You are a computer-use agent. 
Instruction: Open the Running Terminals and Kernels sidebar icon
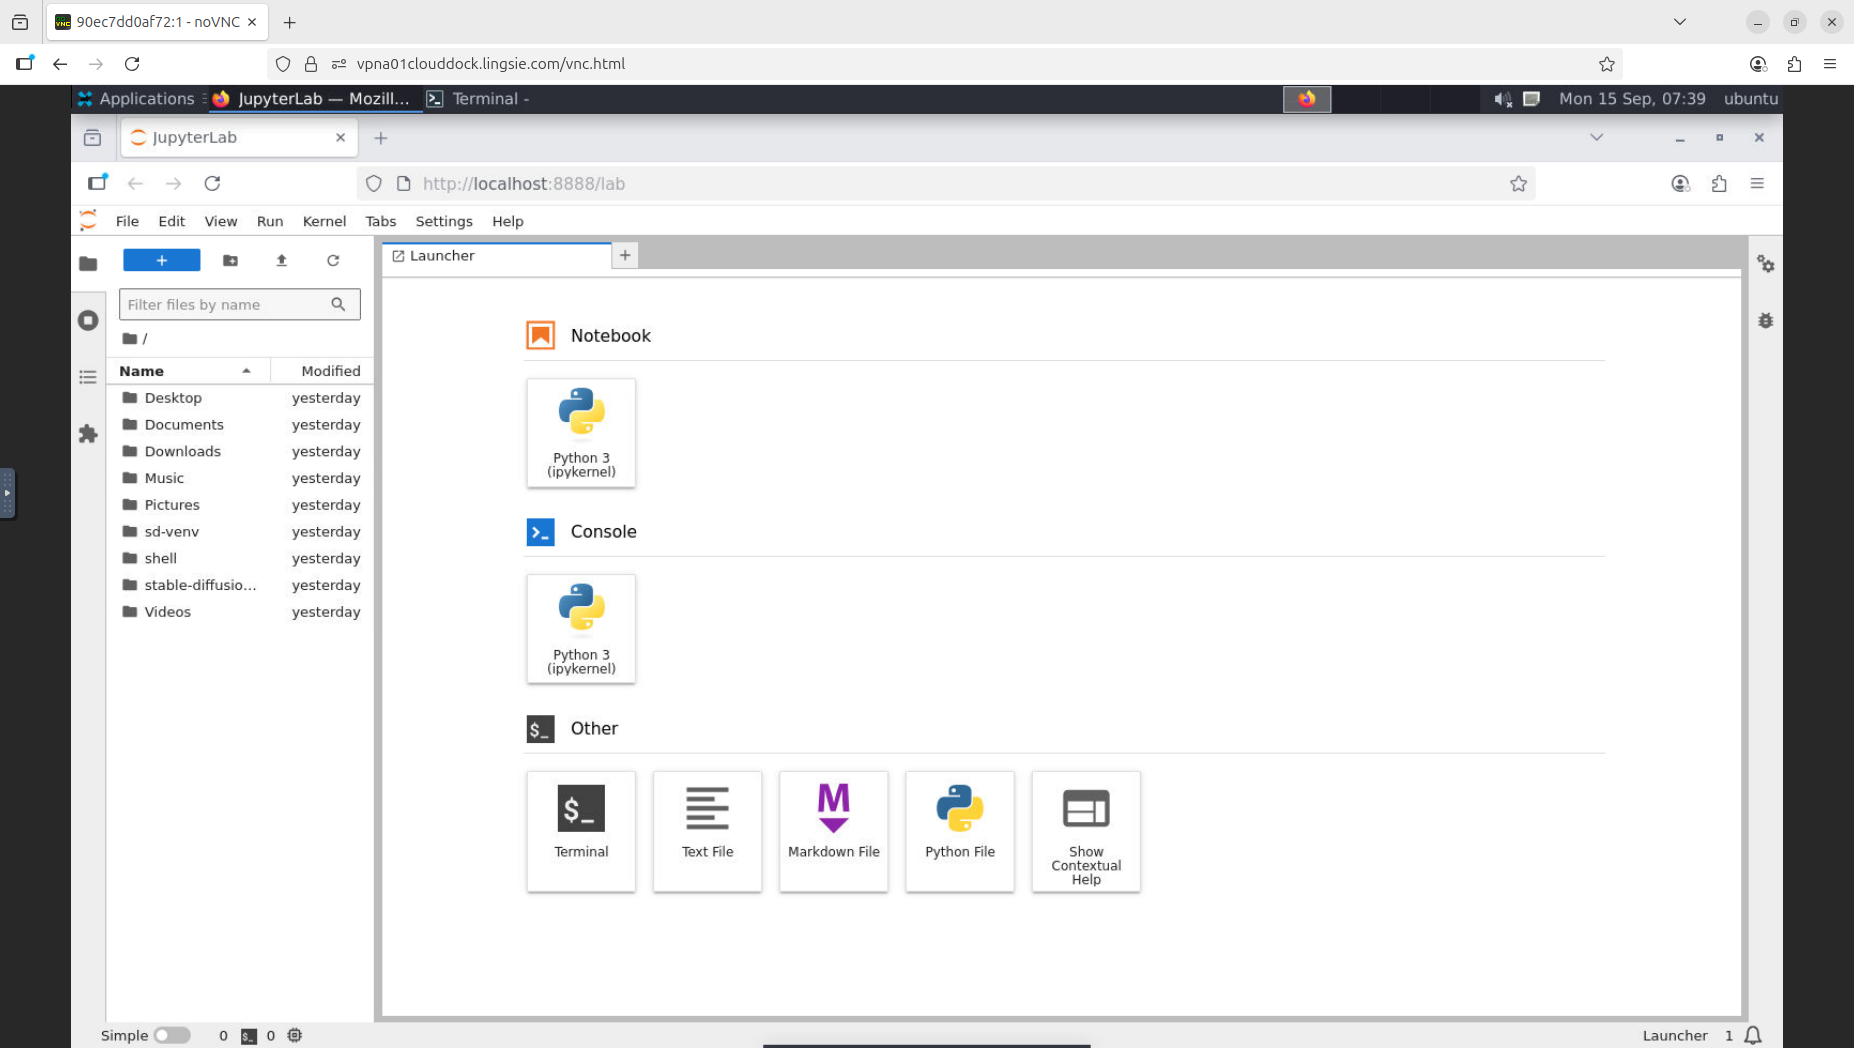click(88, 320)
